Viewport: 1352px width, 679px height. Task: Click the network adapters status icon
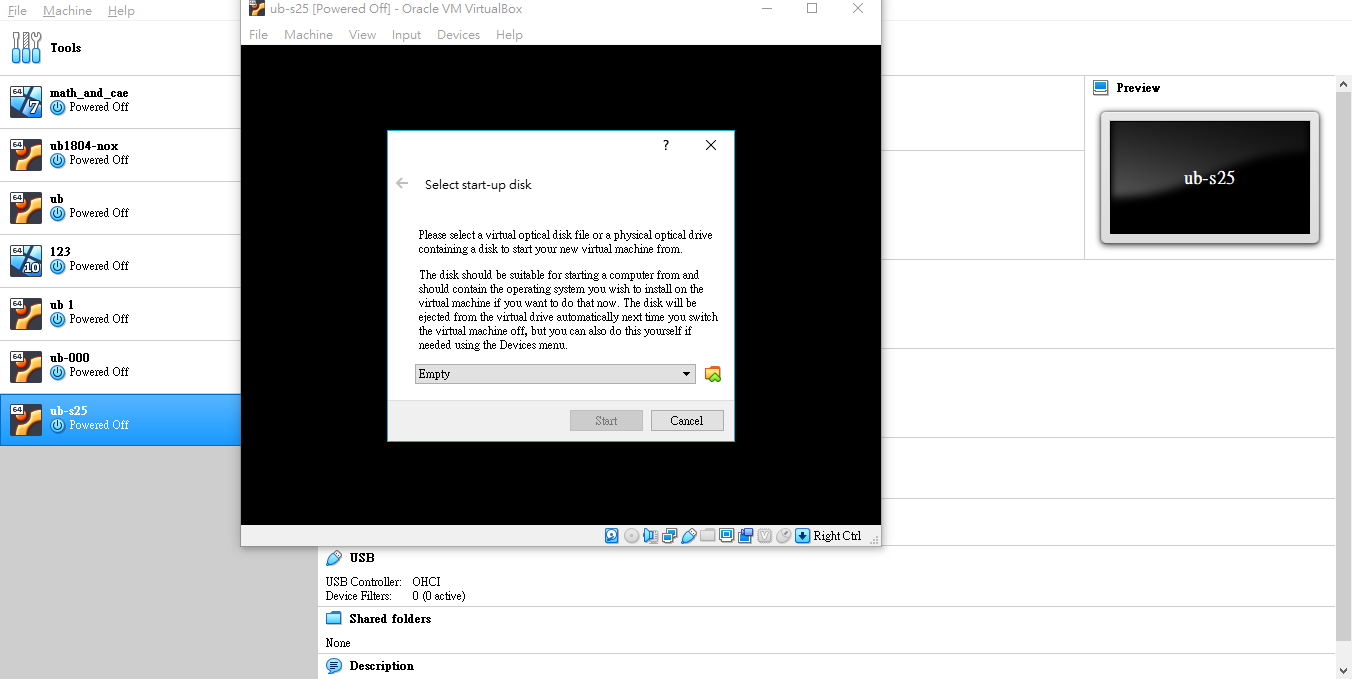pyautogui.click(x=670, y=536)
